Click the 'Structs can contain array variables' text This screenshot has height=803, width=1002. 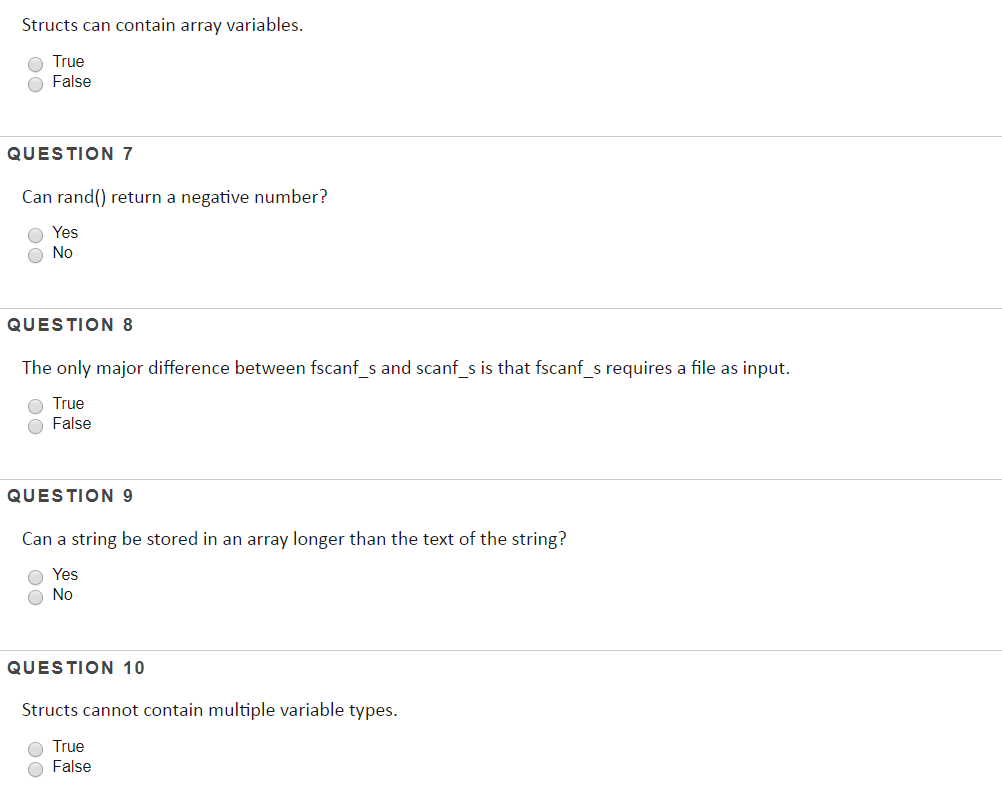click(162, 26)
